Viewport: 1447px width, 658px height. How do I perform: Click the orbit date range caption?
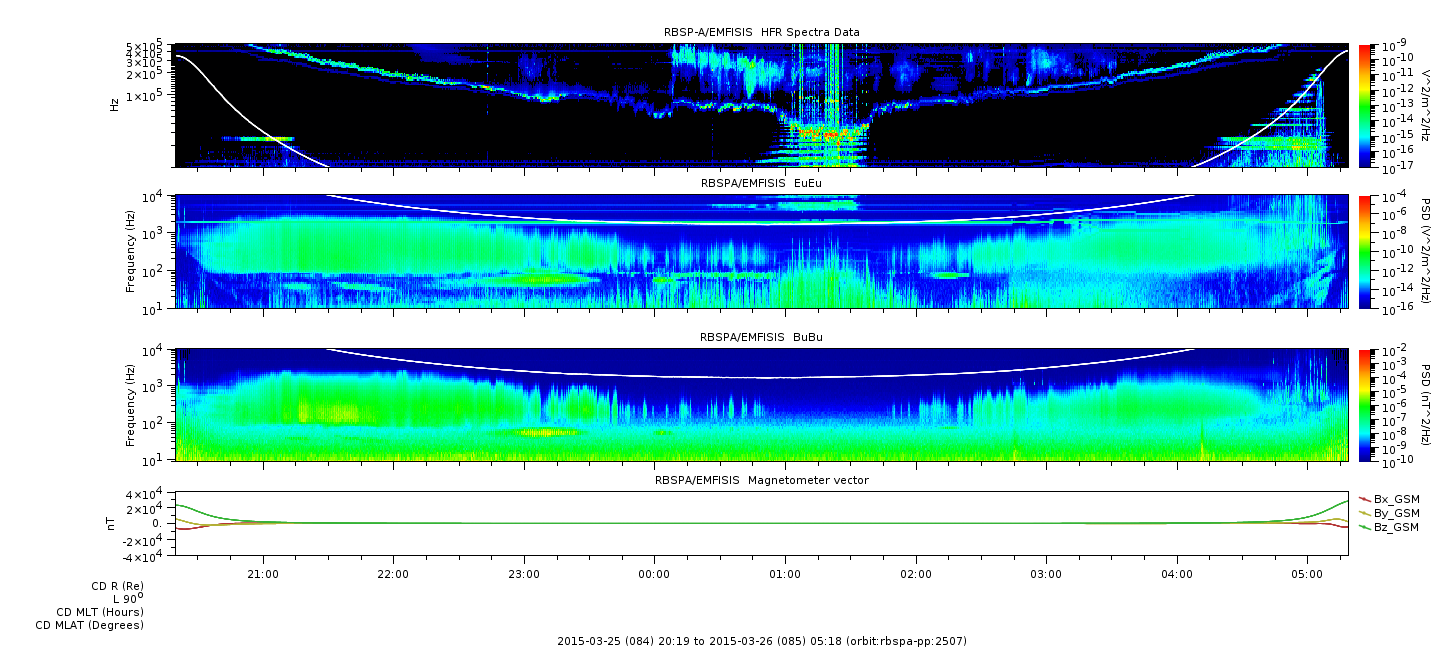[761, 641]
